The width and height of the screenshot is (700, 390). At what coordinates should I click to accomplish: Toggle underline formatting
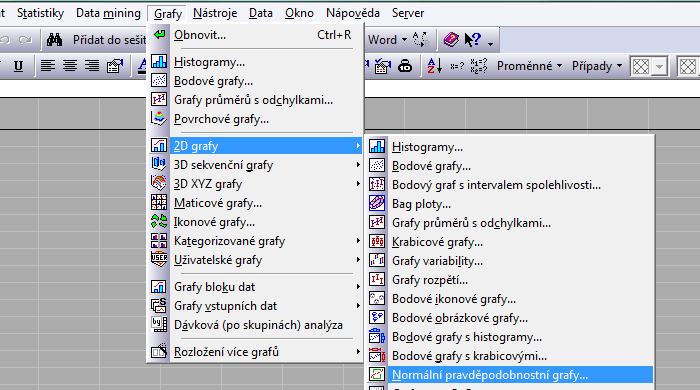point(18,66)
